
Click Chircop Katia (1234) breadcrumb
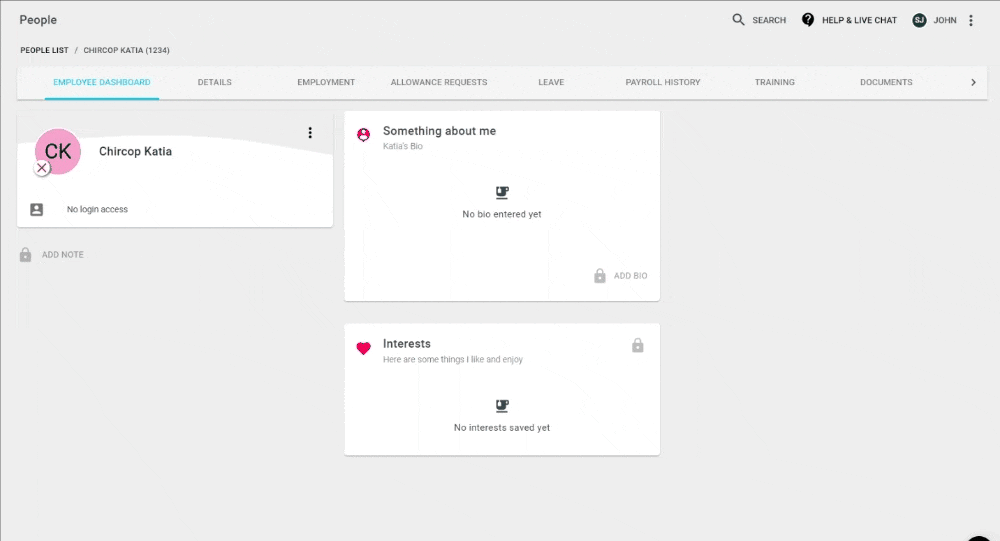point(126,50)
